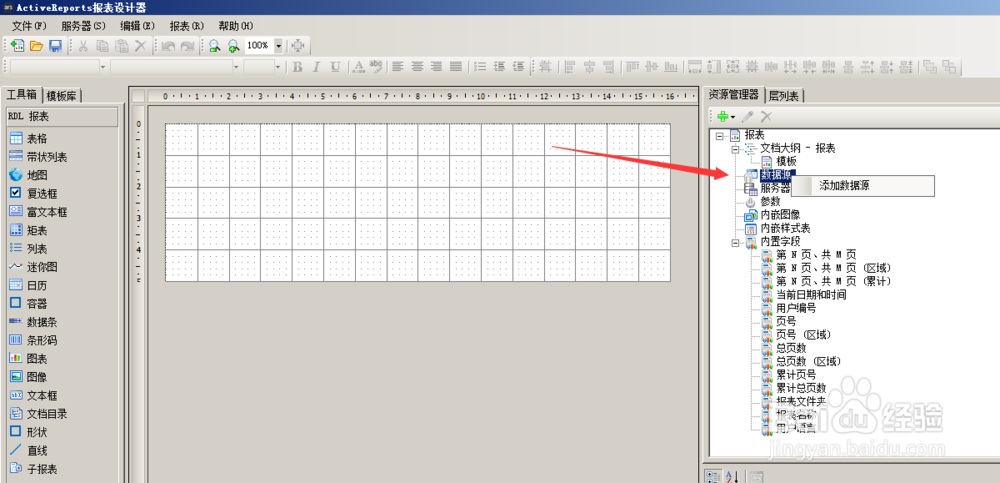Click the delete X icon in the 资源管理器 toolbar
The image size is (1000, 483).
click(767, 117)
